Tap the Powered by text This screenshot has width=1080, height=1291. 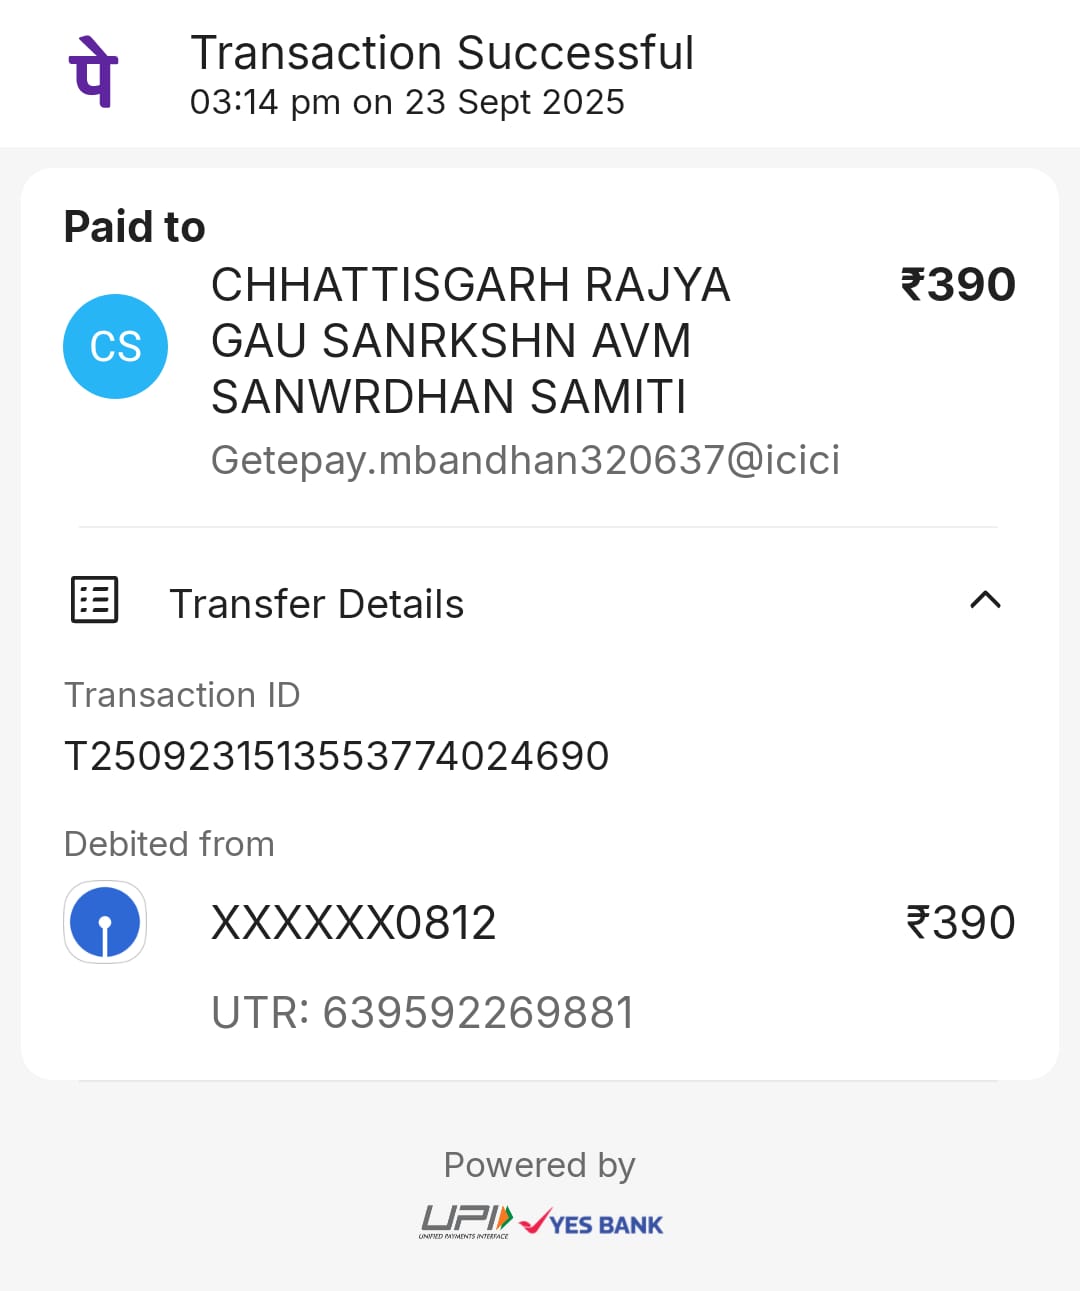[x=539, y=1165]
